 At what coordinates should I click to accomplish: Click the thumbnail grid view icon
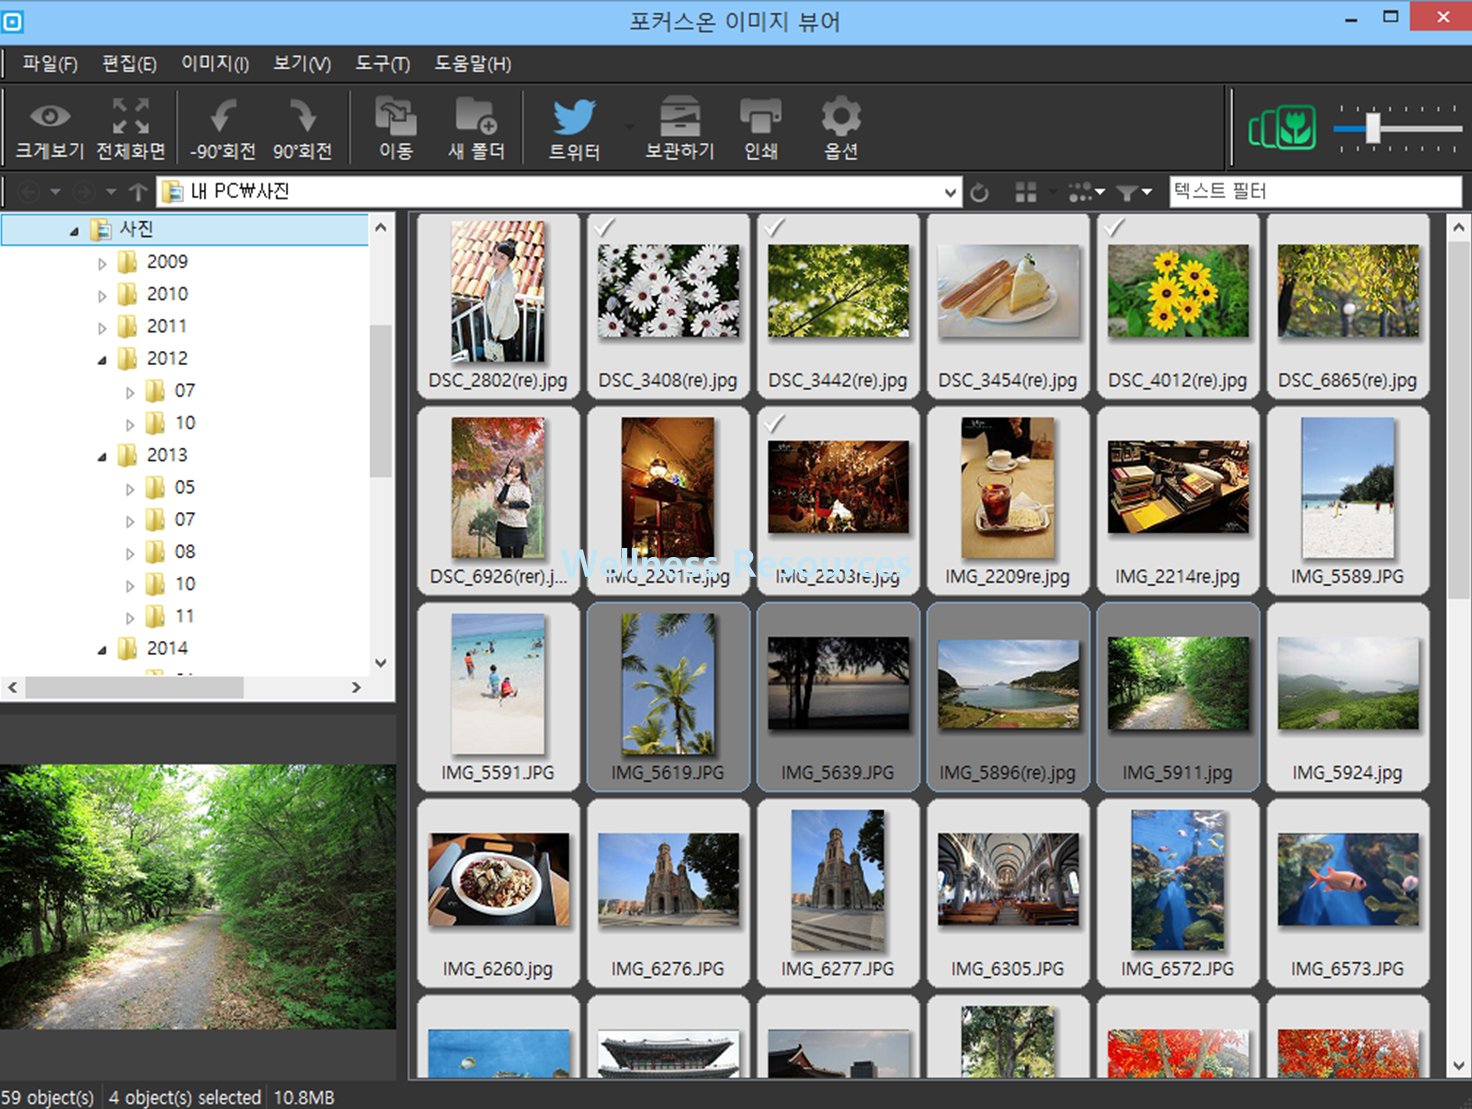(x=1026, y=192)
